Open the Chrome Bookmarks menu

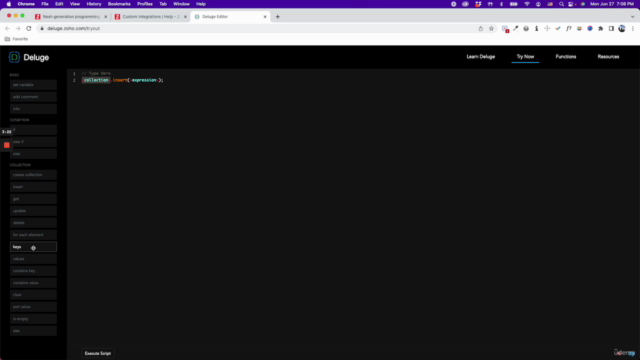(119, 4)
